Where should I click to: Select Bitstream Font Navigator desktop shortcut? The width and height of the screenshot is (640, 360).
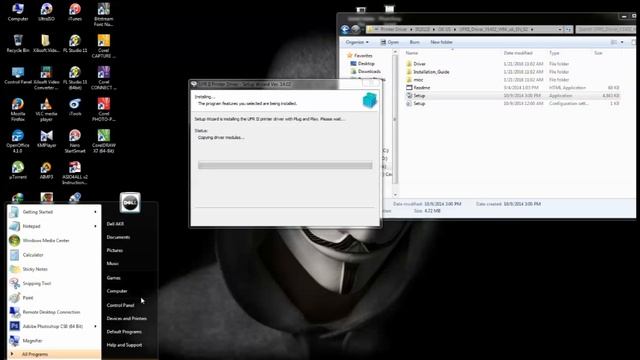point(104,15)
